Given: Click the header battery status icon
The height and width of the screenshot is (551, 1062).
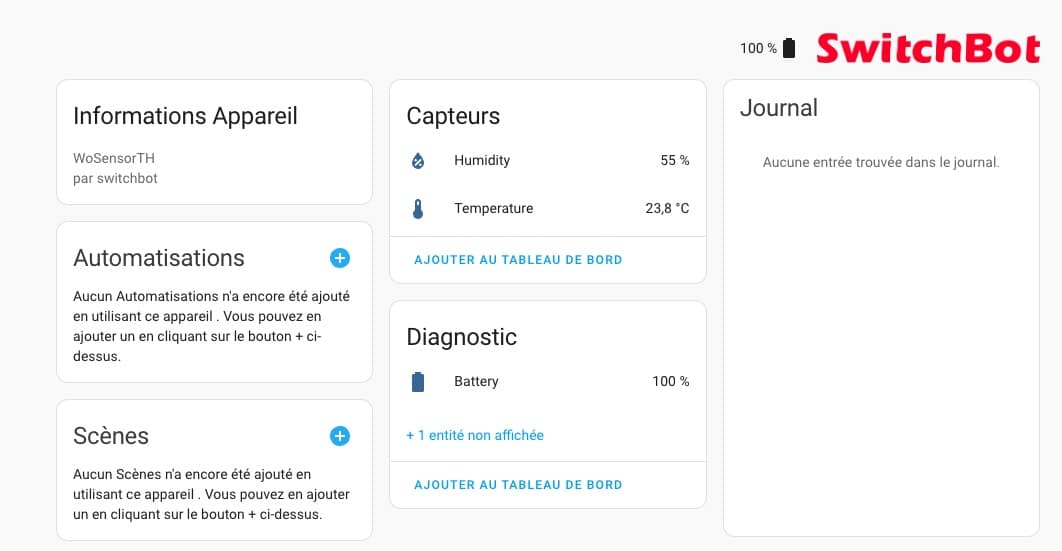Looking at the screenshot, I should pyautogui.click(x=789, y=48).
